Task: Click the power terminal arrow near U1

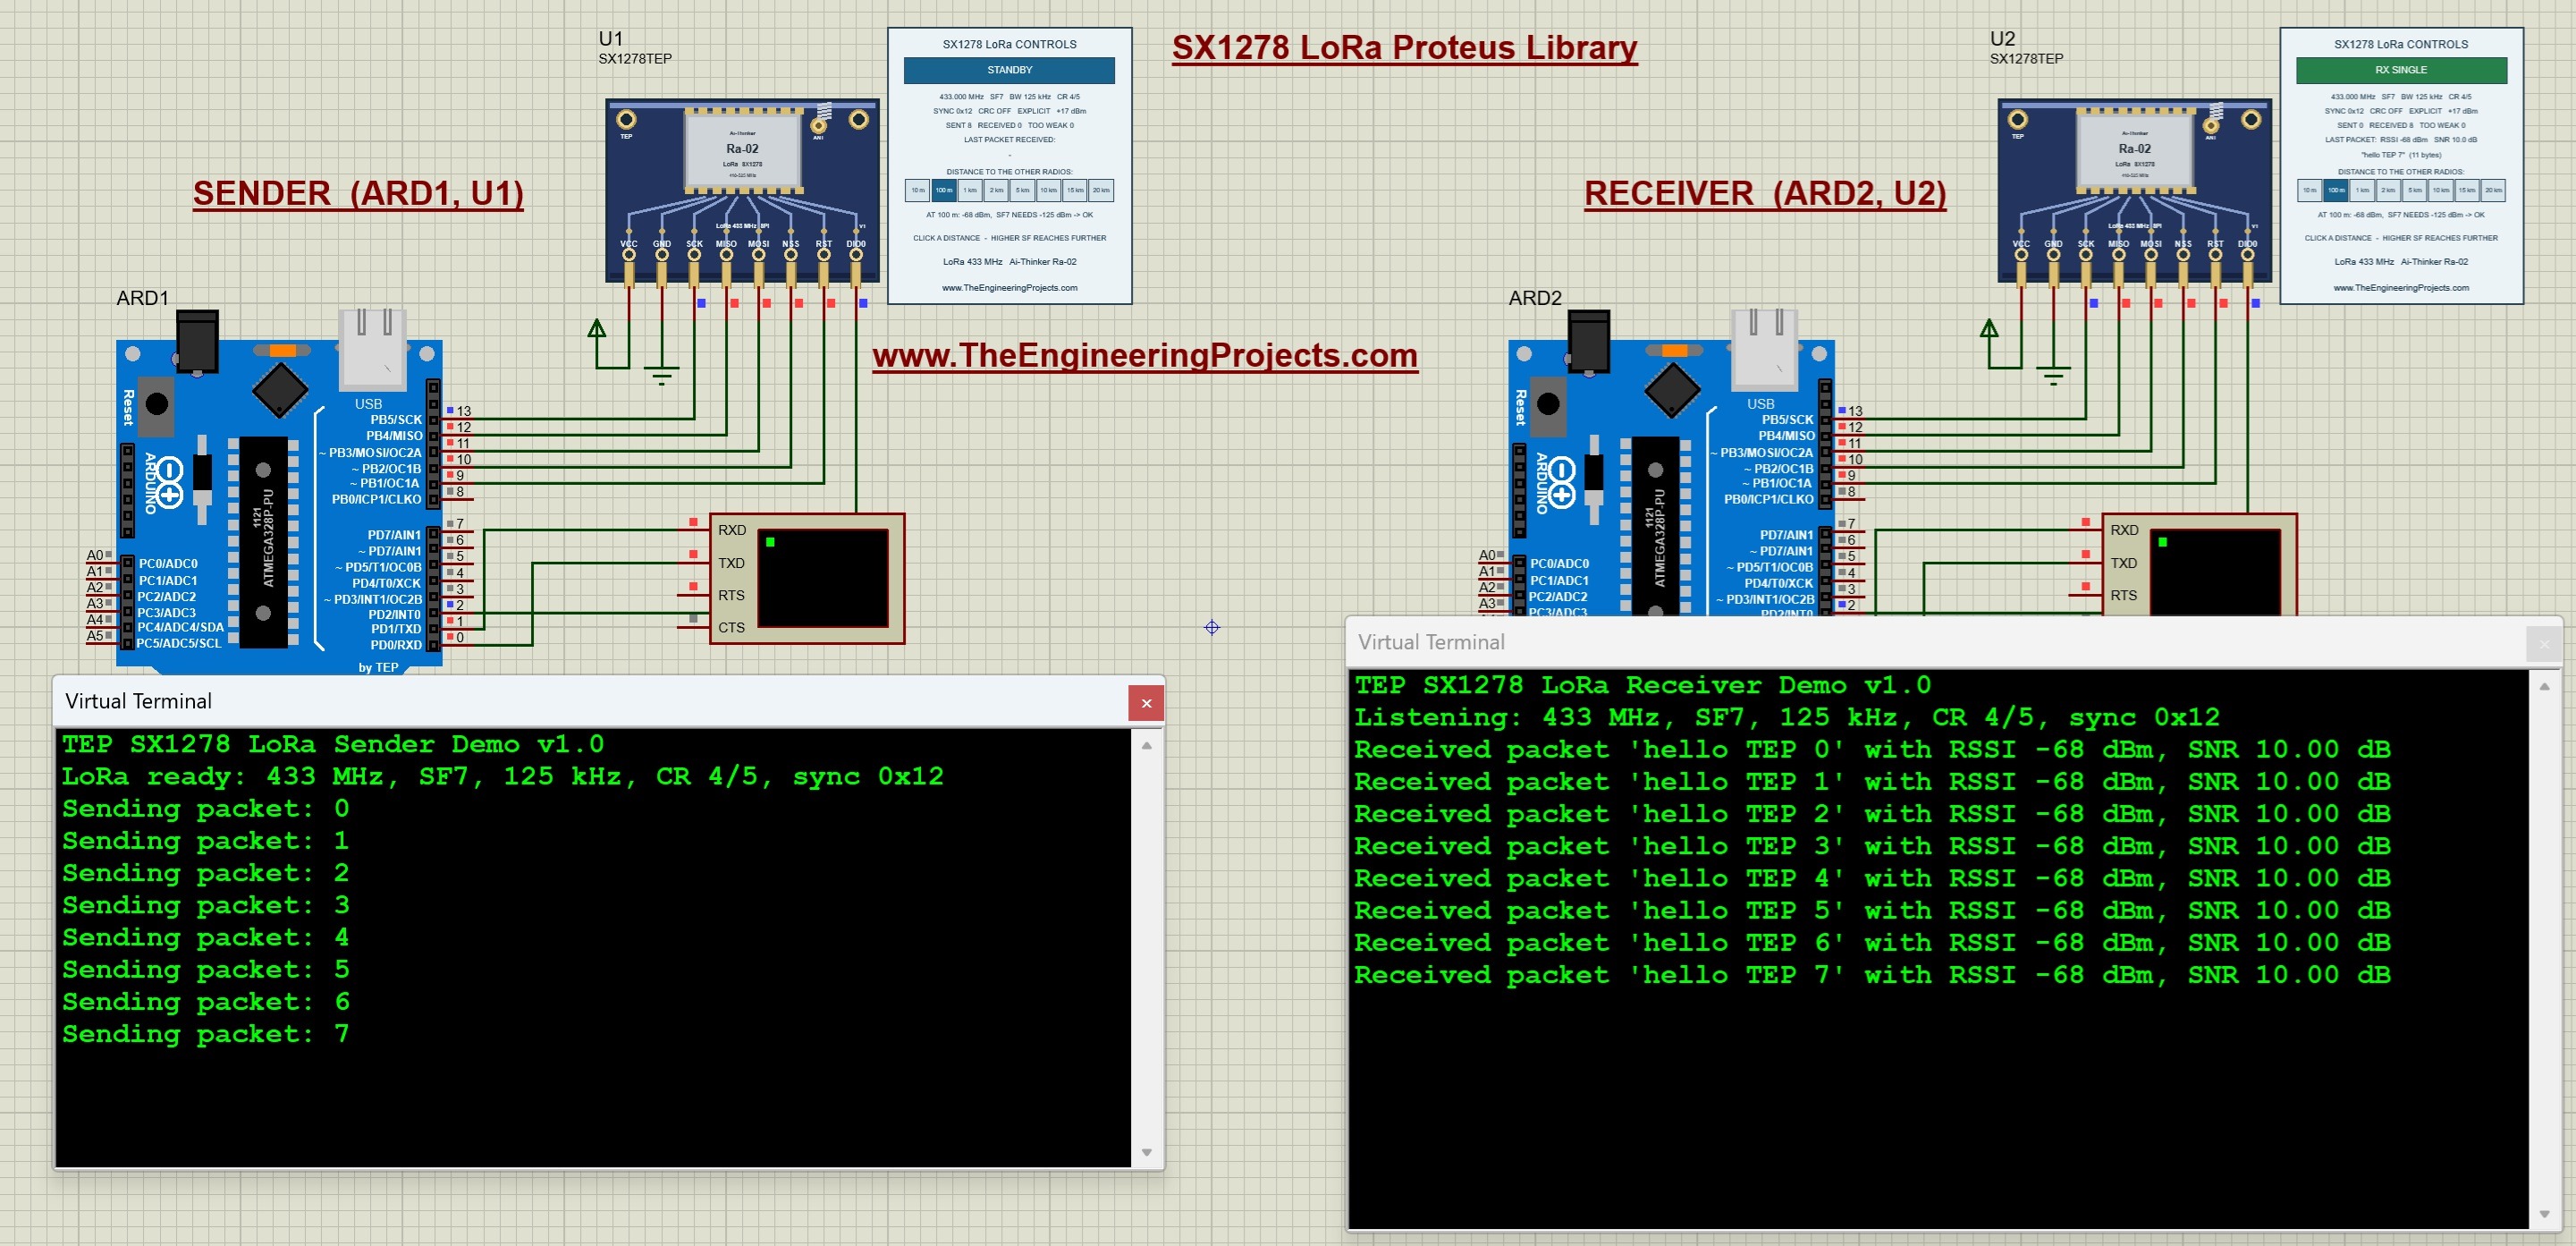Action: (x=597, y=330)
